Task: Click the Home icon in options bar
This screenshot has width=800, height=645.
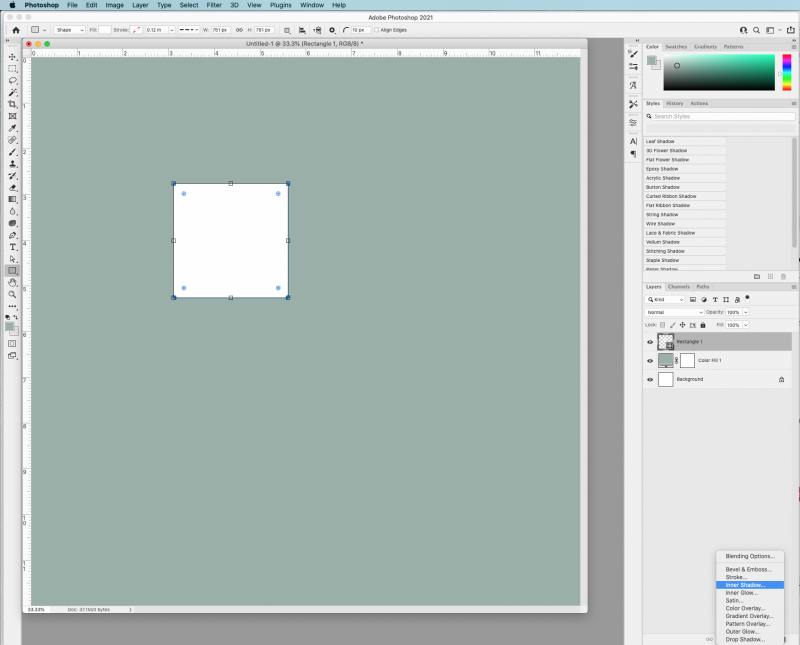Action: (x=16, y=30)
